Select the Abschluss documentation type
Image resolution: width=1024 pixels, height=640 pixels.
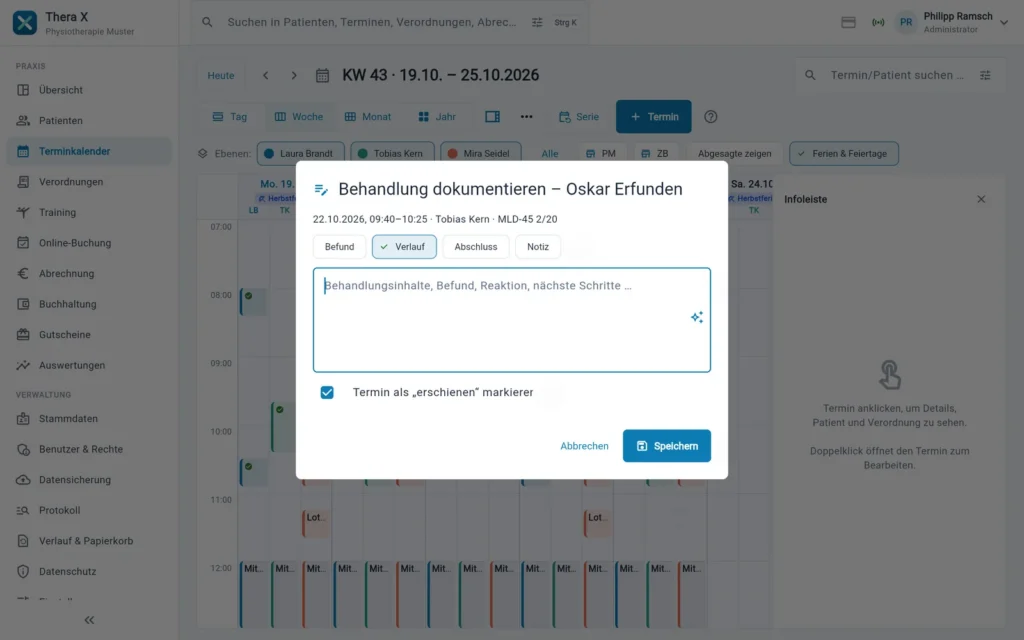coord(475,247)
